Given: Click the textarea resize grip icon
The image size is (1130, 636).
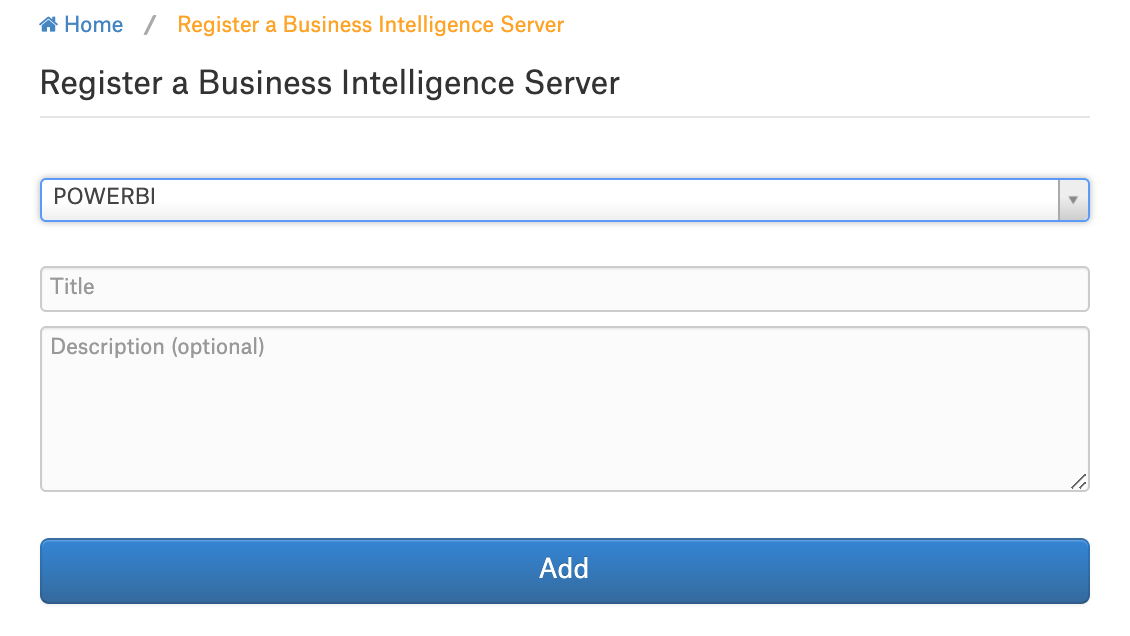Looking at the screenshot, I should tap(1078, 482).
